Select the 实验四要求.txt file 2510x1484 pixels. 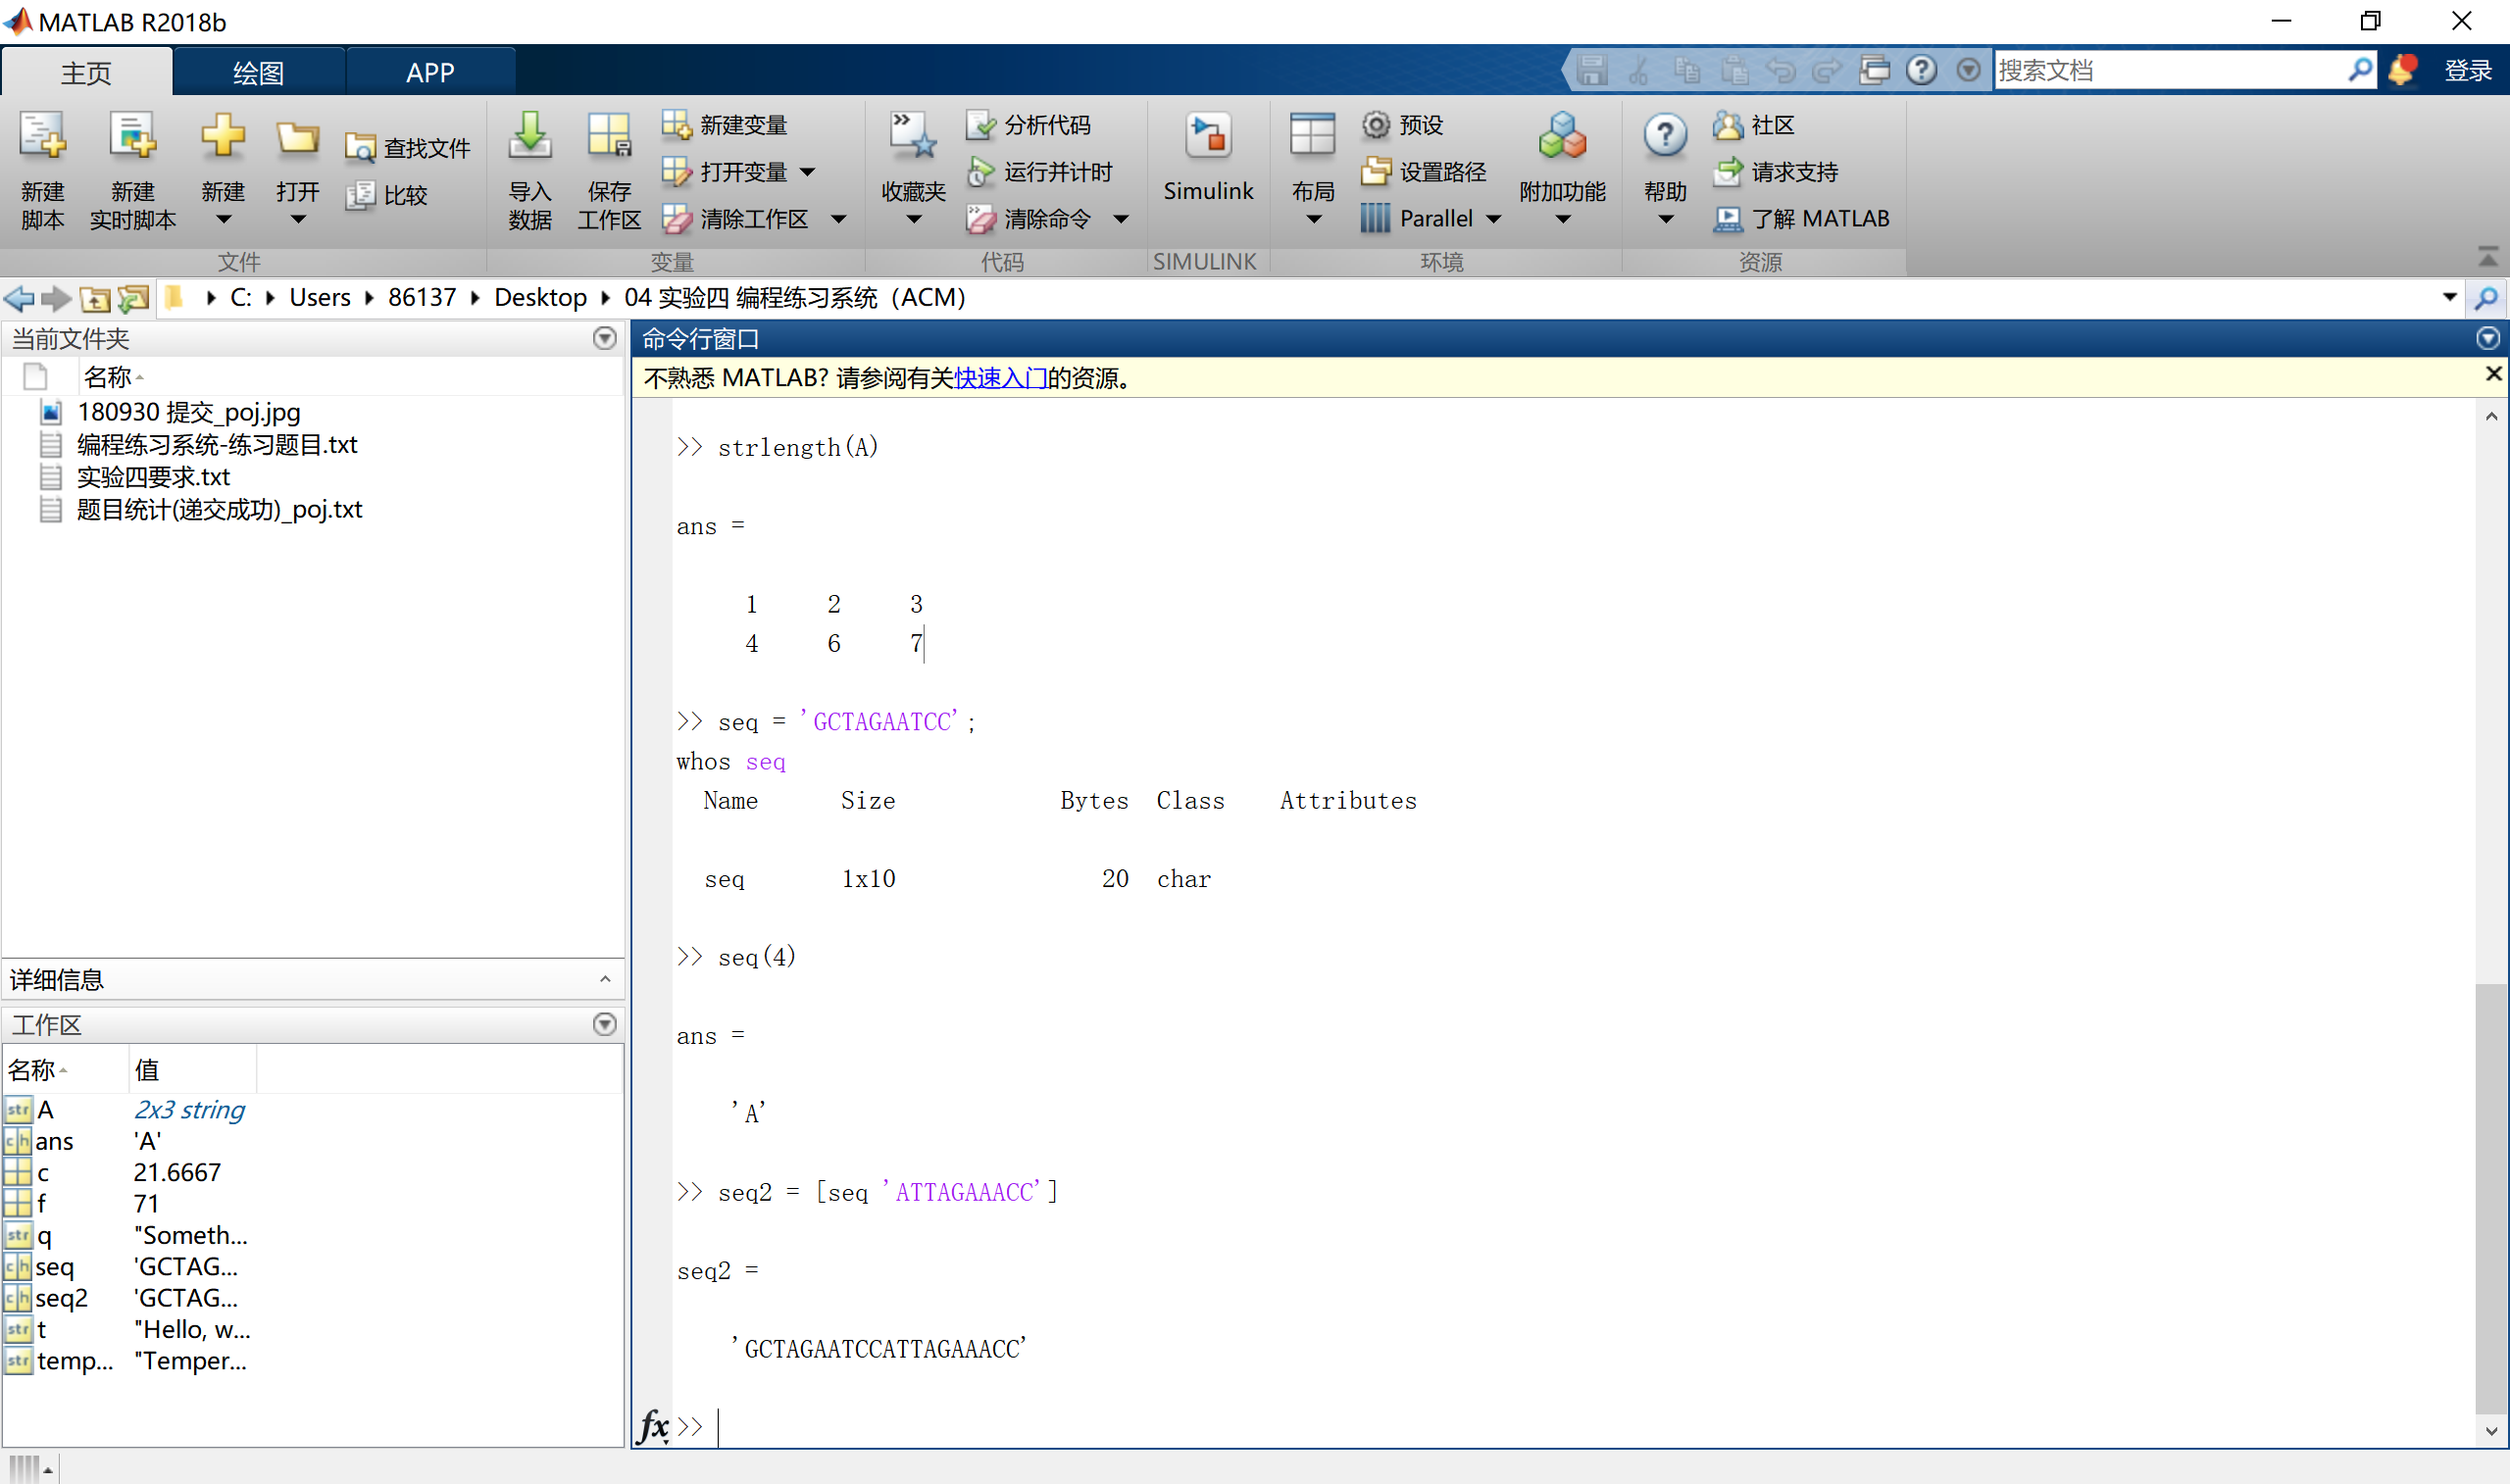click(153, 477)
